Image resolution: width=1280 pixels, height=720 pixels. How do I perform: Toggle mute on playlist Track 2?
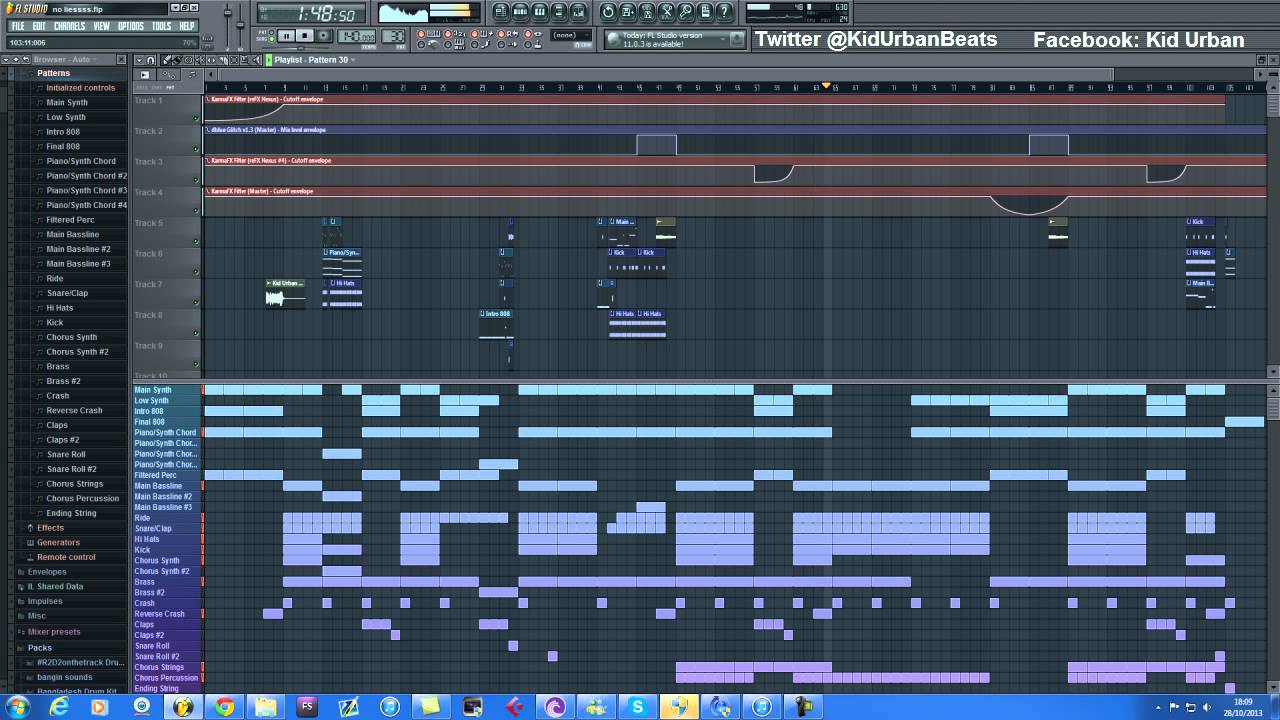(196, 149)
